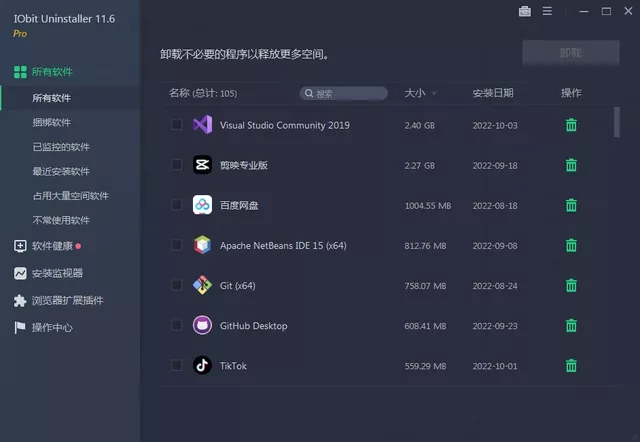Open the 软件健康 section

pyautogui.click(x=52, y=246)
